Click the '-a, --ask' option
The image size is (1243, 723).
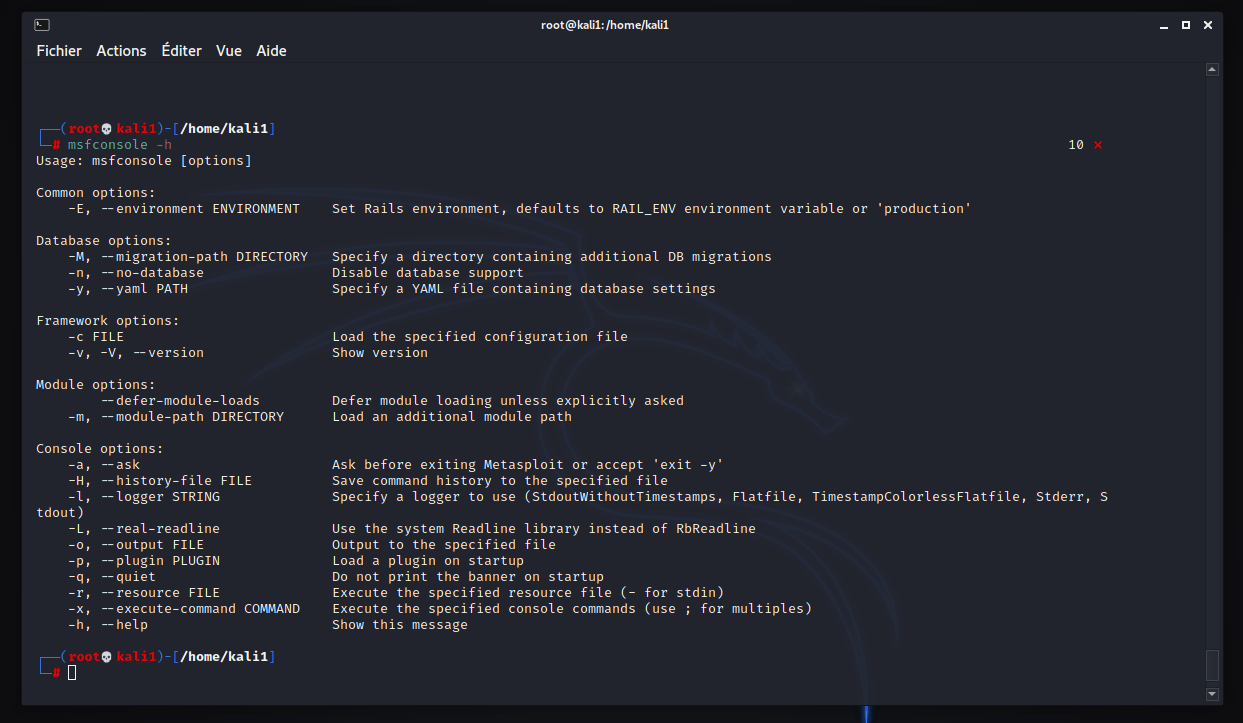pyautogui.click(x=104, y=465)
